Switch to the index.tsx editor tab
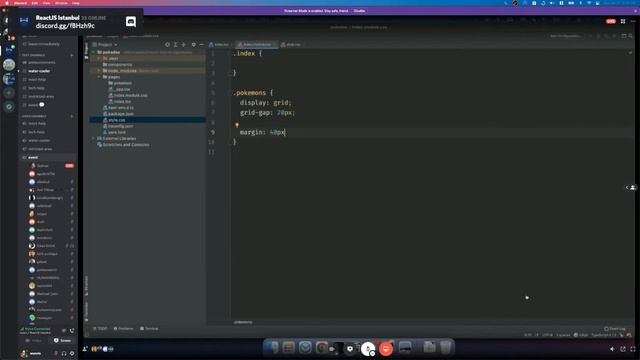The image size is (640, 360). 219,44
